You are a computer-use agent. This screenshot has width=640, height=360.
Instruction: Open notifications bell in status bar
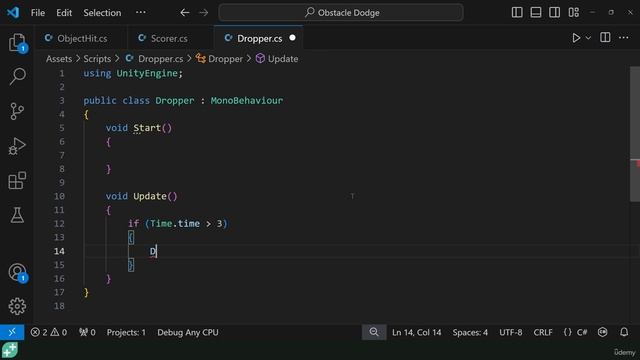pos(624,332)
